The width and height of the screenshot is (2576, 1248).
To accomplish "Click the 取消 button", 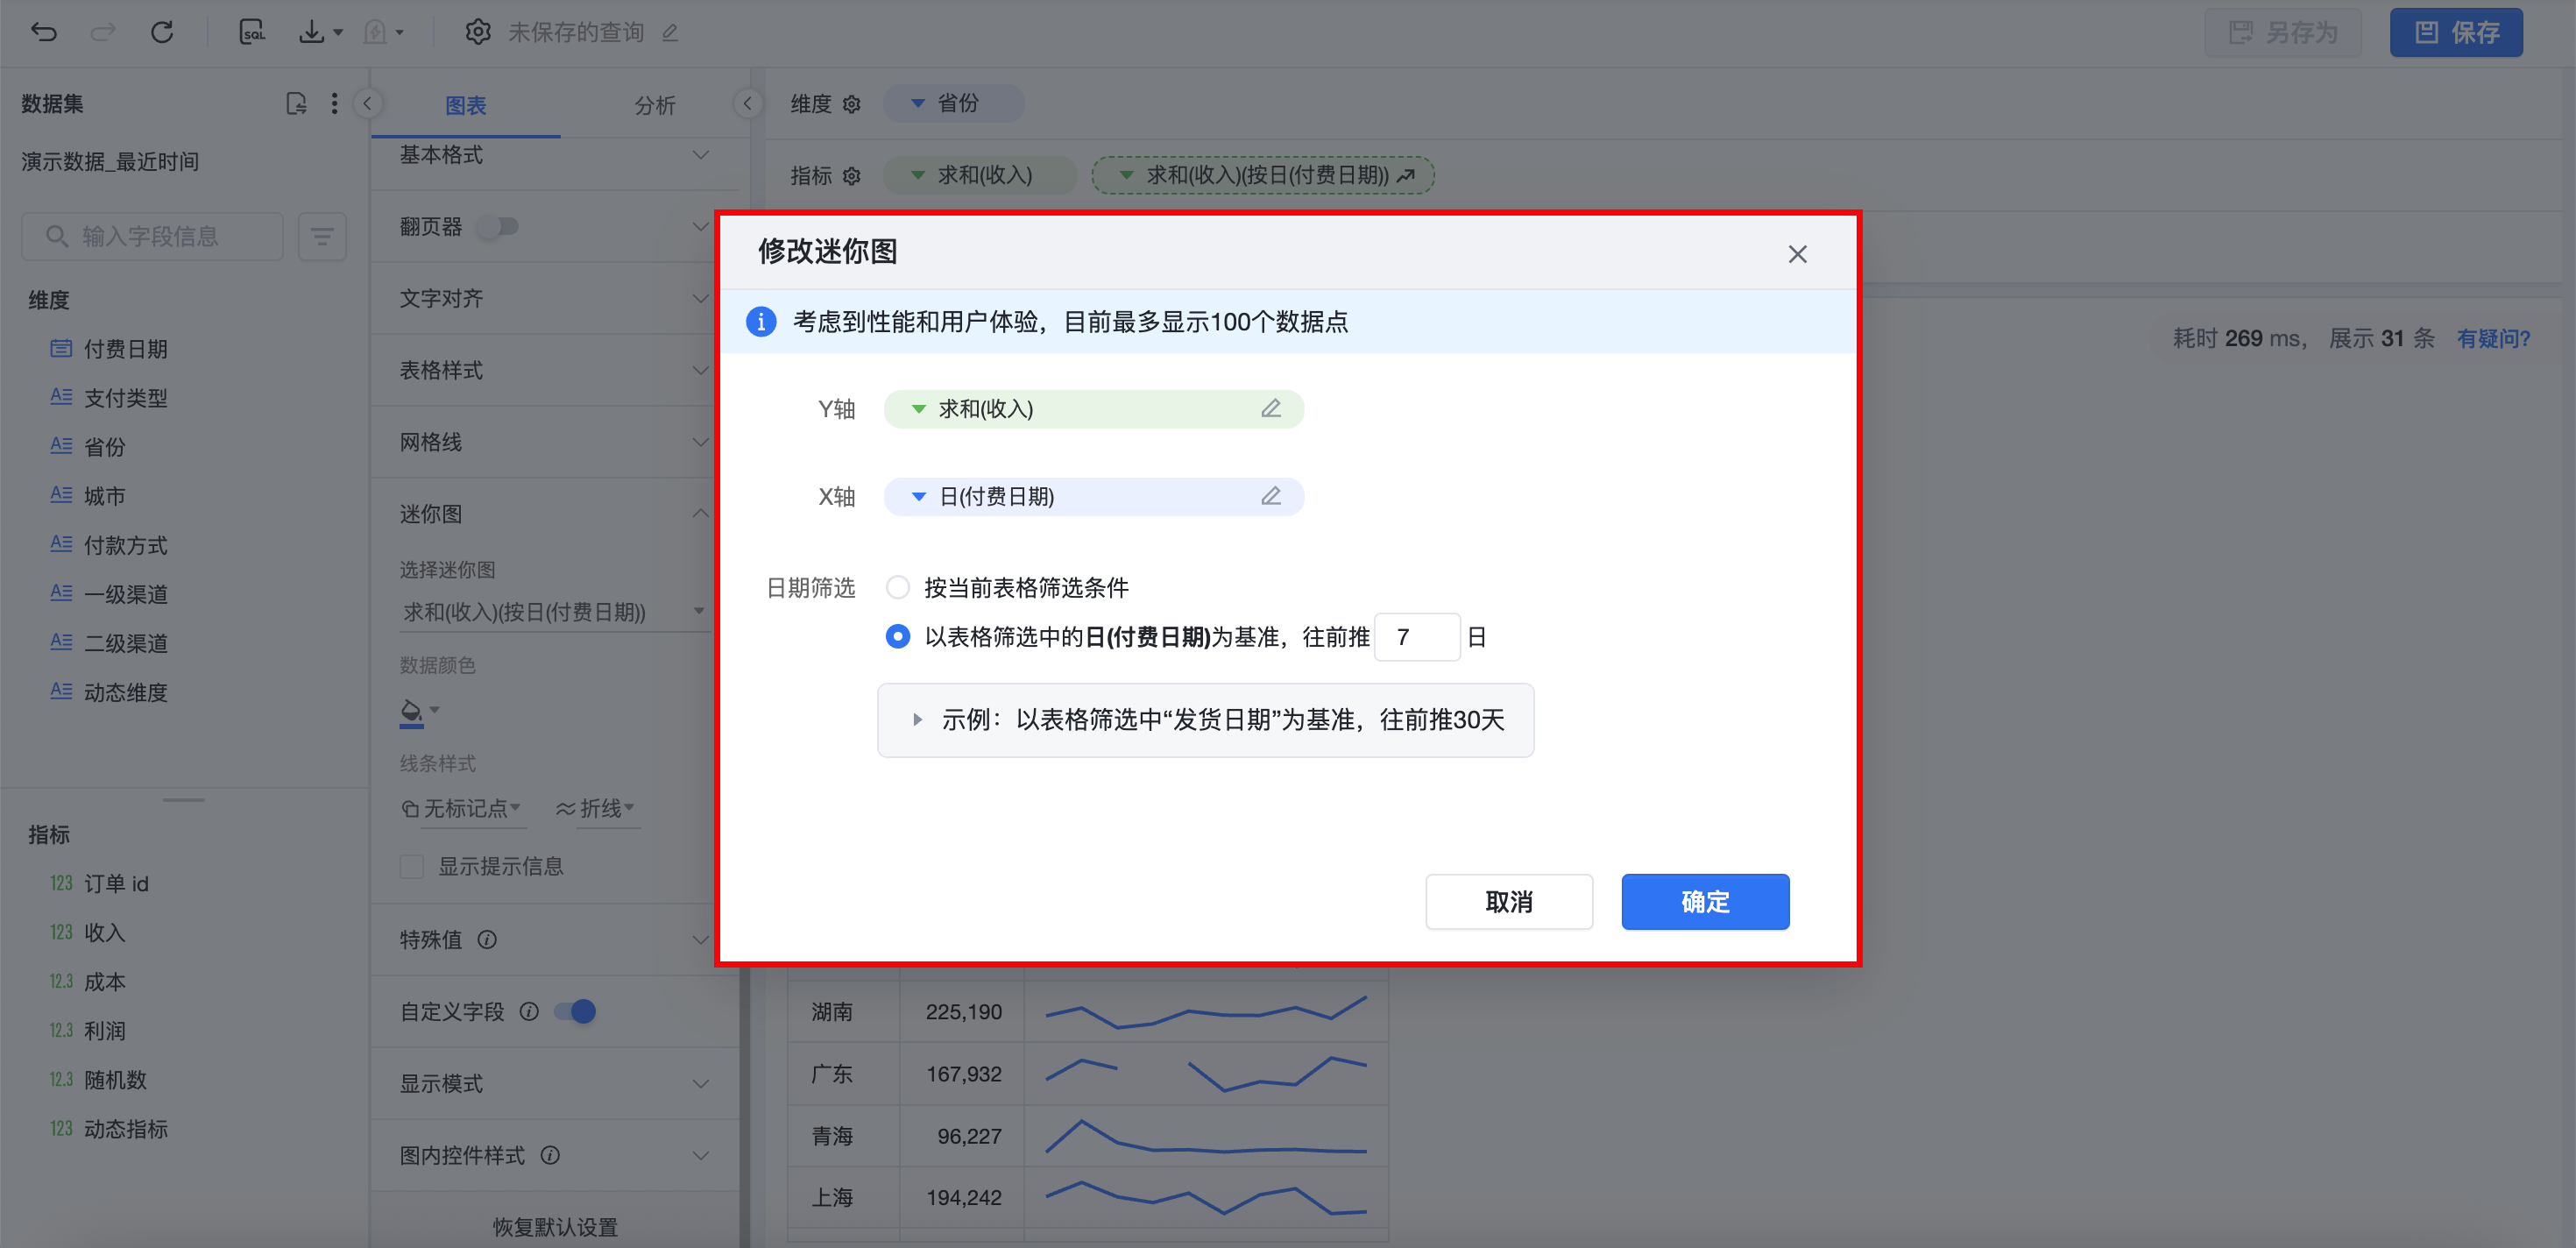I will 1508,901.
